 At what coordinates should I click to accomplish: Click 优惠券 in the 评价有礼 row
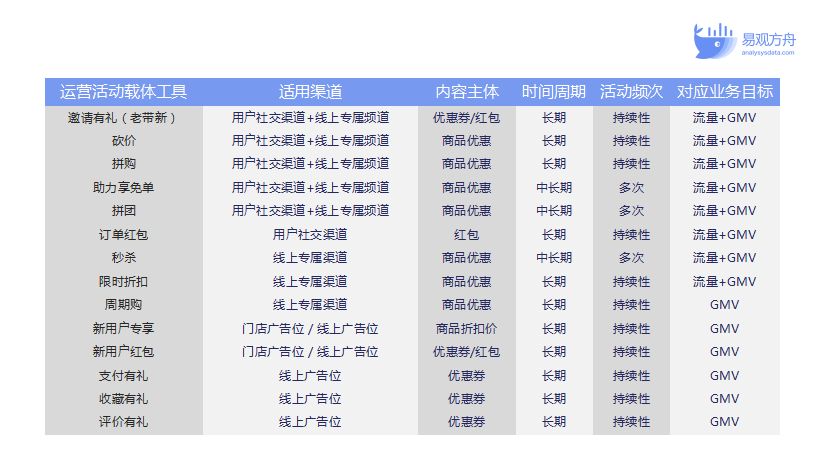467,422
